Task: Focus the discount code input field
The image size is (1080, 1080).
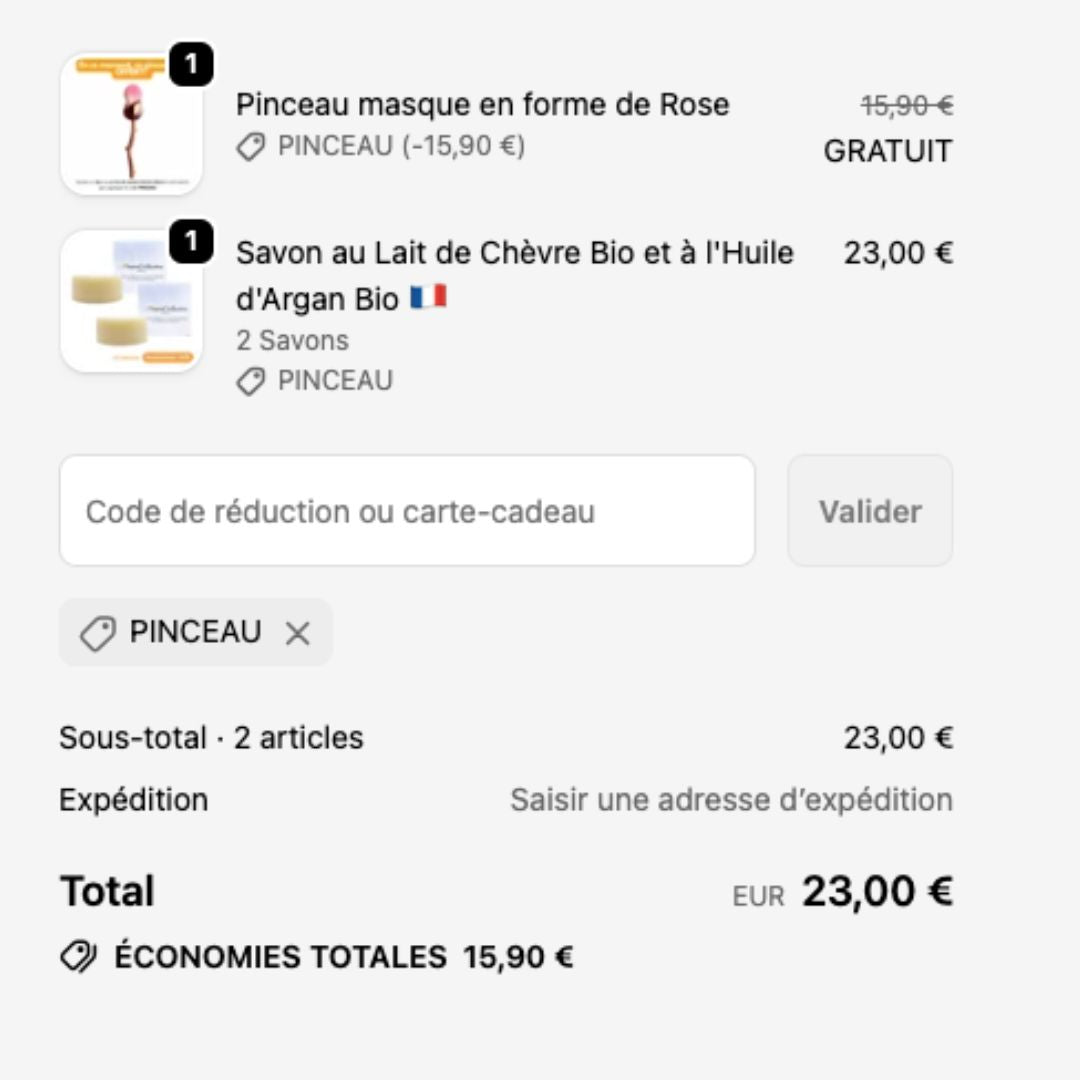Action: (407, 511)
